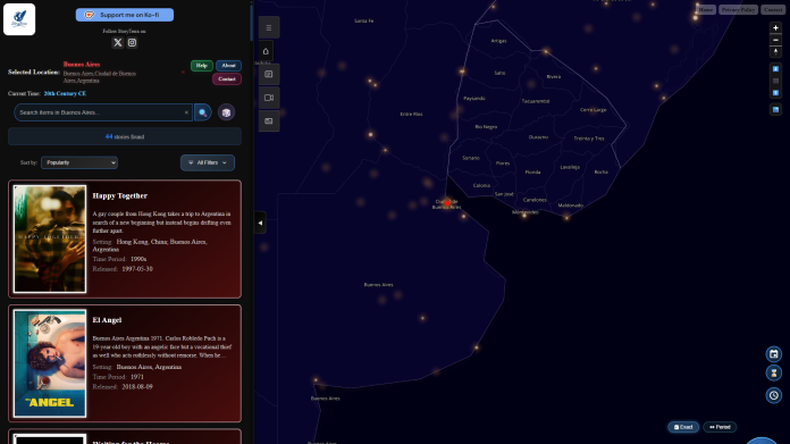Viewport: 790px width, 444px height.
Task: Click the red Buenos Aires marker on map
Action: click(447, 203)
